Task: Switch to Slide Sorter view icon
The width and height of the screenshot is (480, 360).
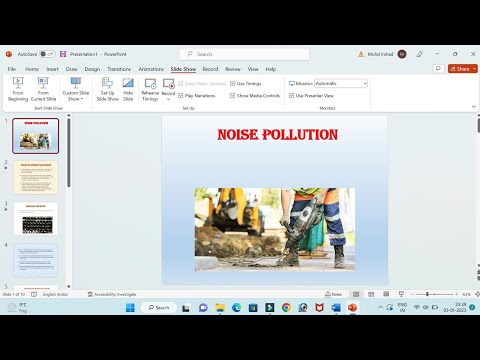Action: 371,294
